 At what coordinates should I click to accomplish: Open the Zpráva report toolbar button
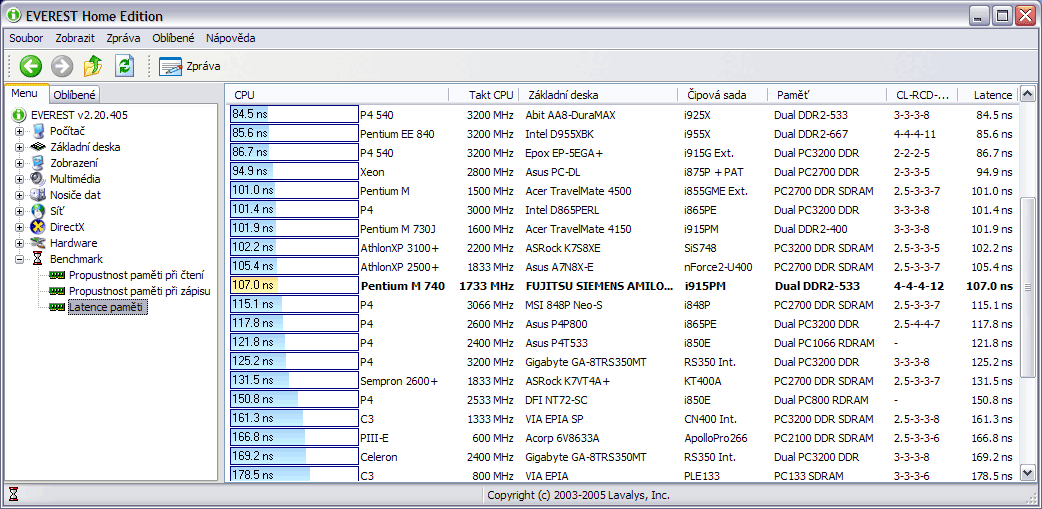click(190, 66)
